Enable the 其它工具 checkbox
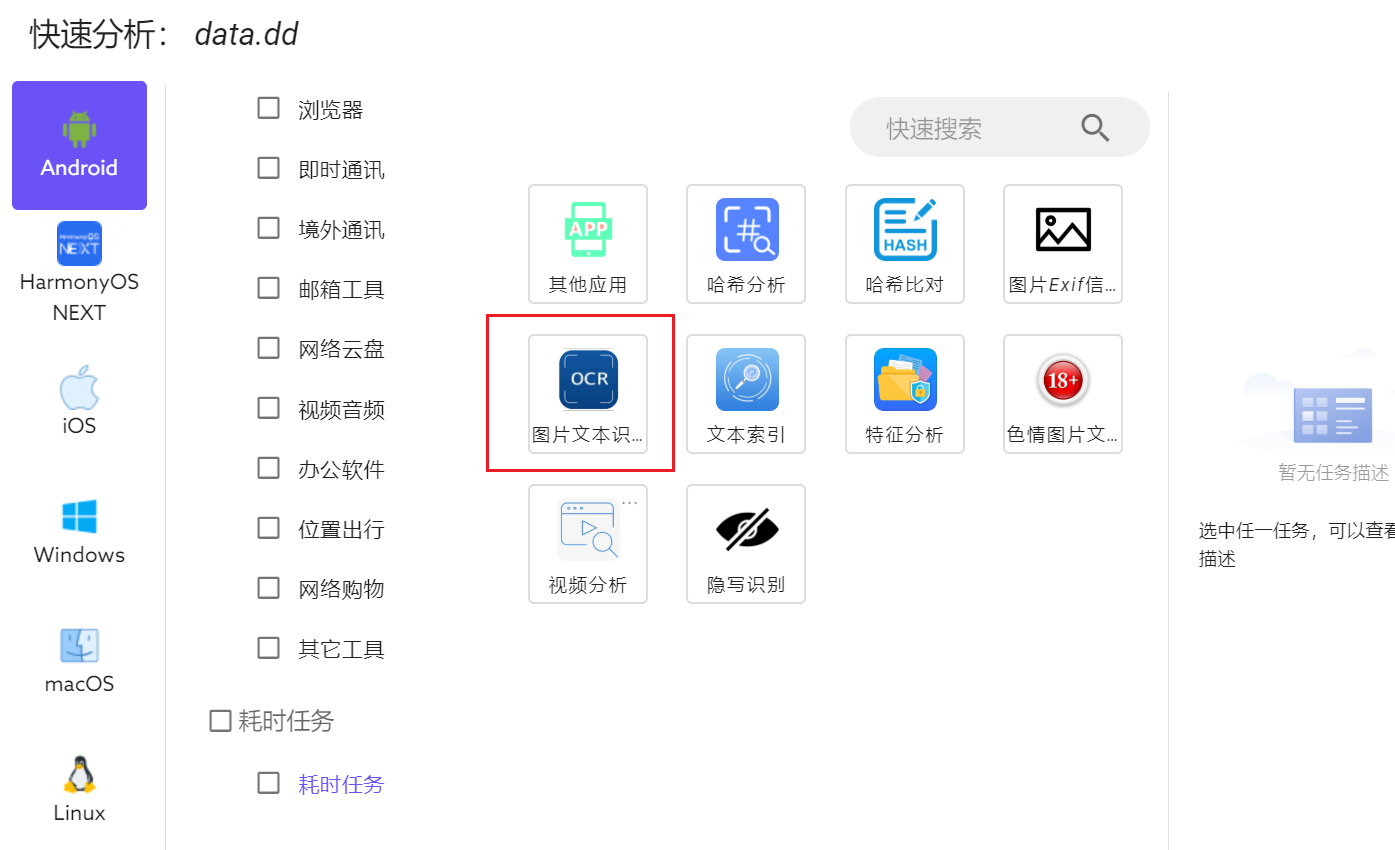This screenshot has height=850, width=1395. 268,647
